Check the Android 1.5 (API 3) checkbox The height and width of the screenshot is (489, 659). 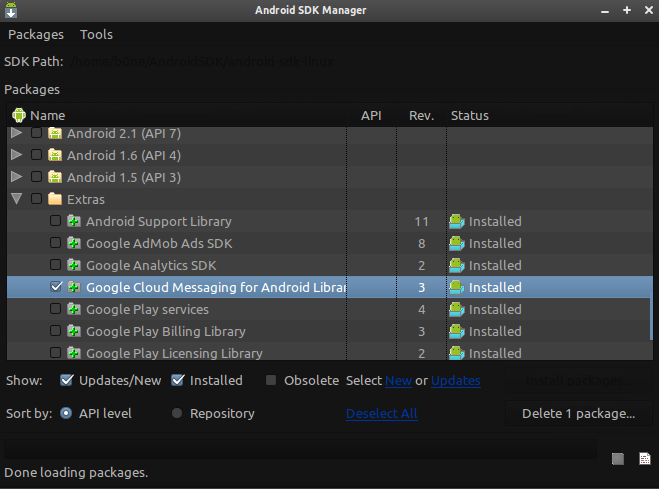pyautogui.click(x=37, y=176)
